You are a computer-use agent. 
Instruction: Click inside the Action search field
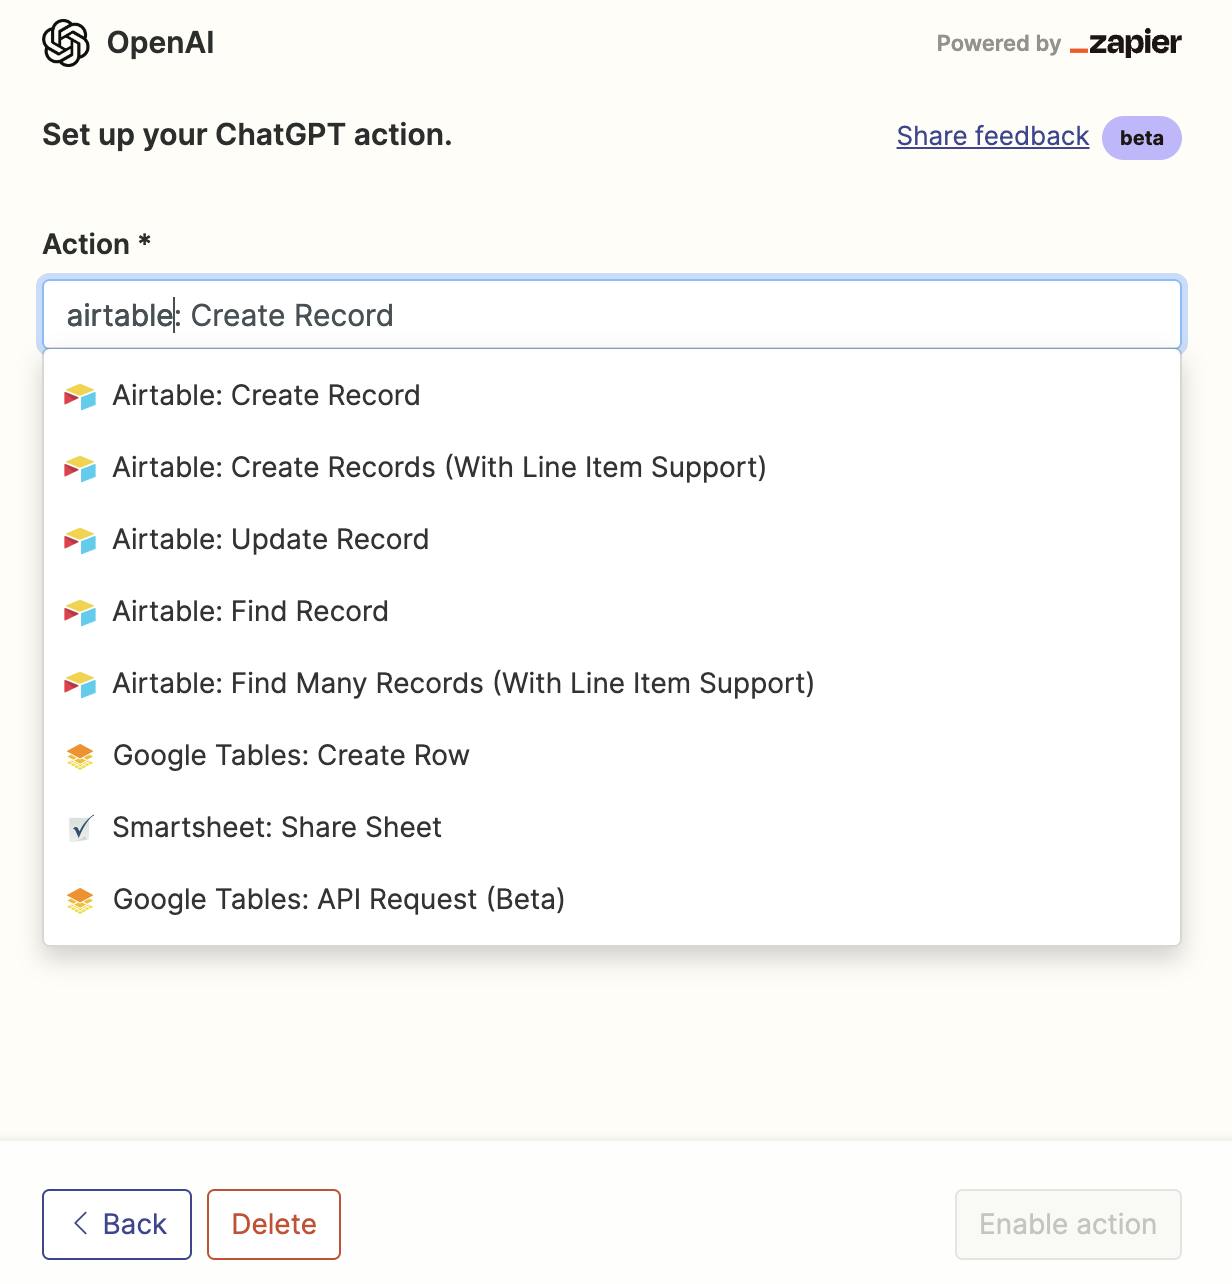point(612,315)
